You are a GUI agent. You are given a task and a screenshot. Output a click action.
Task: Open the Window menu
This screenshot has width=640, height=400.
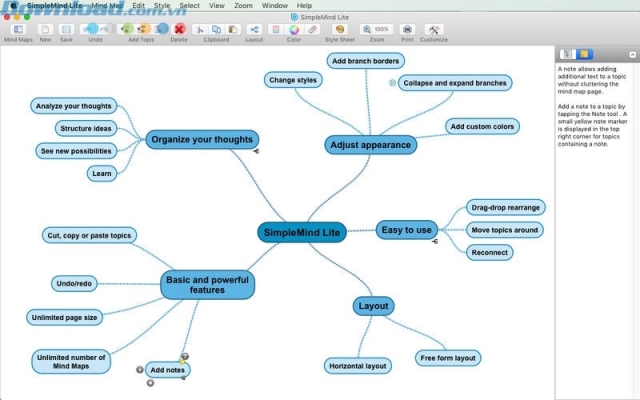(274, 5)
